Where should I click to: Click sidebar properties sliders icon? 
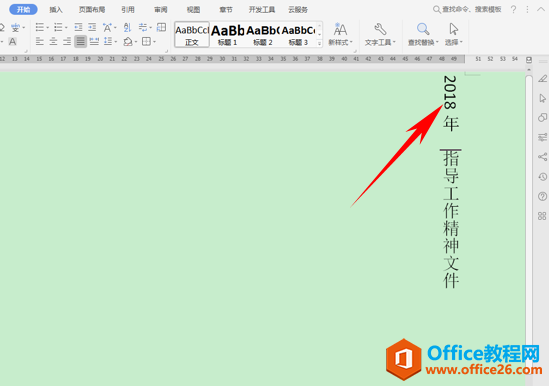point(542,137)
